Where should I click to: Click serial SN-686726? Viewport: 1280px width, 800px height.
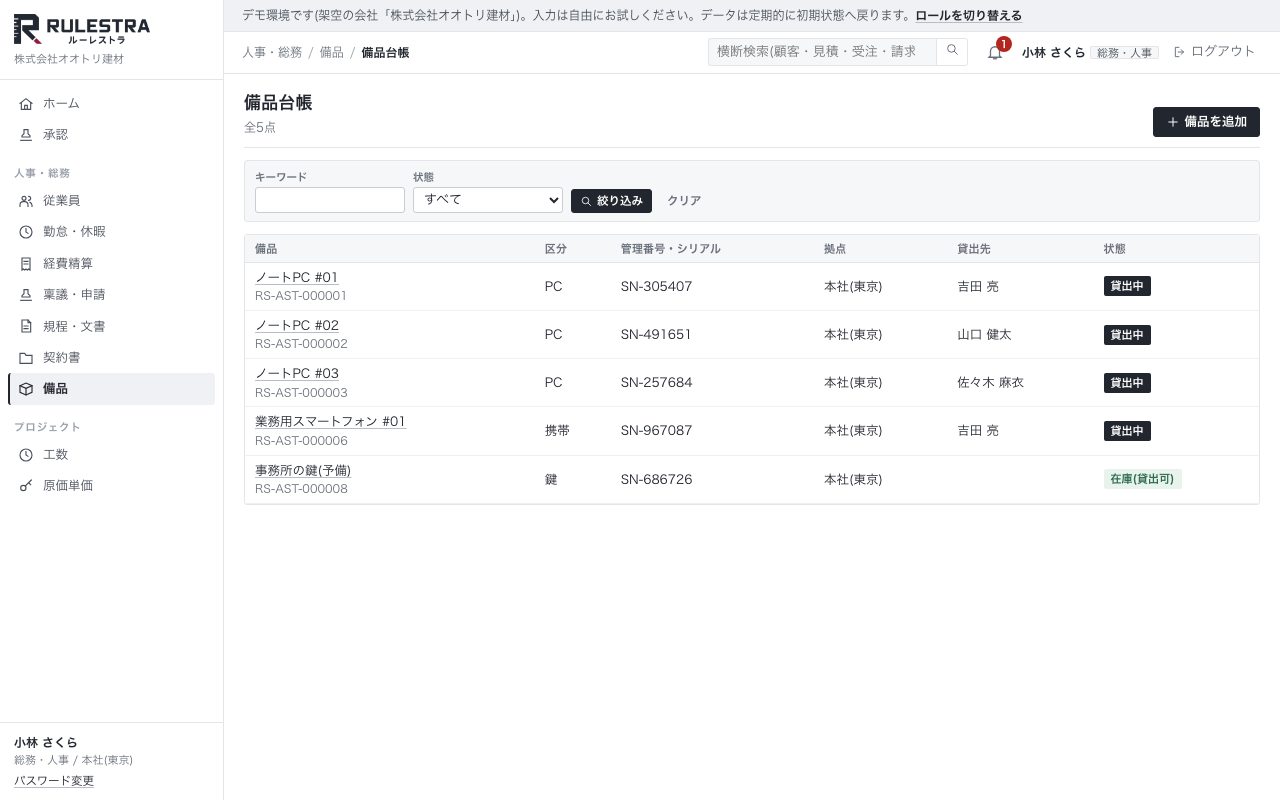tap(656, 479)
